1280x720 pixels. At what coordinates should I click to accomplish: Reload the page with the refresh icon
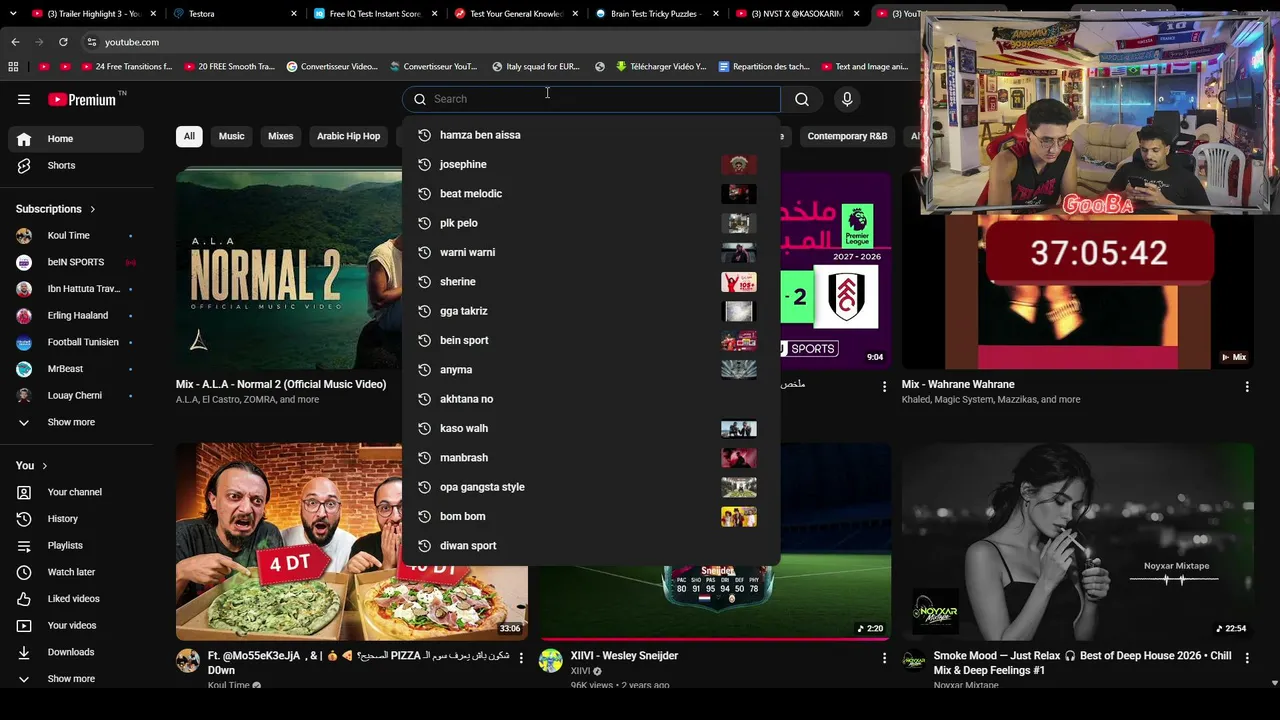coord(63,42)
